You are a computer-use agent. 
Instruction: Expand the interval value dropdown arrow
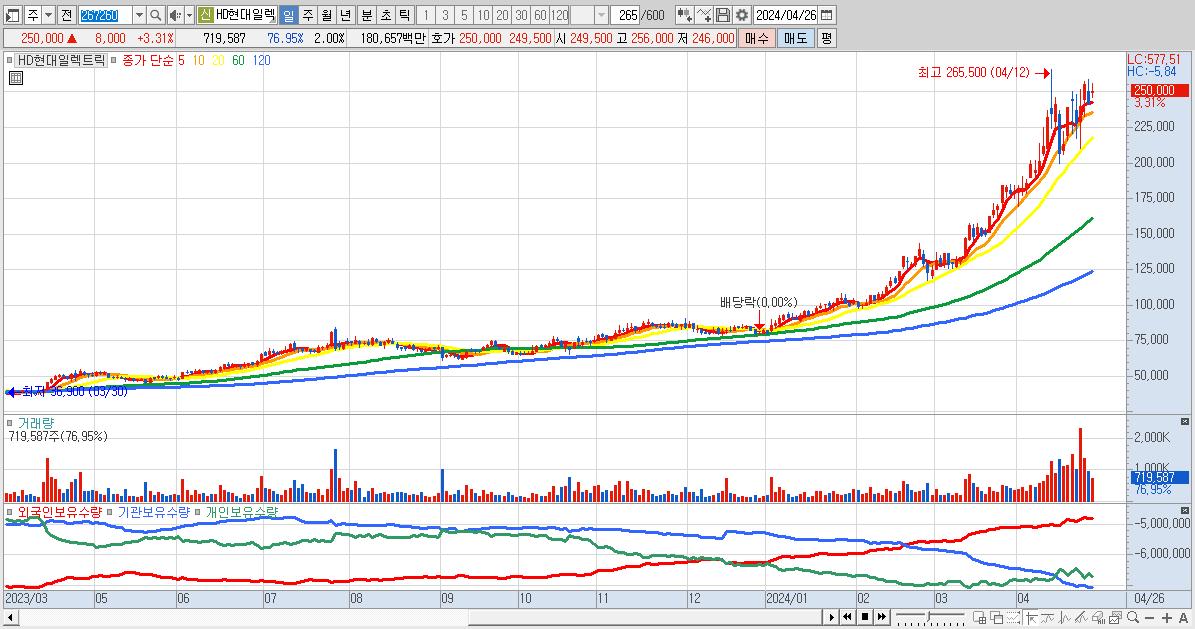[601, 15]
